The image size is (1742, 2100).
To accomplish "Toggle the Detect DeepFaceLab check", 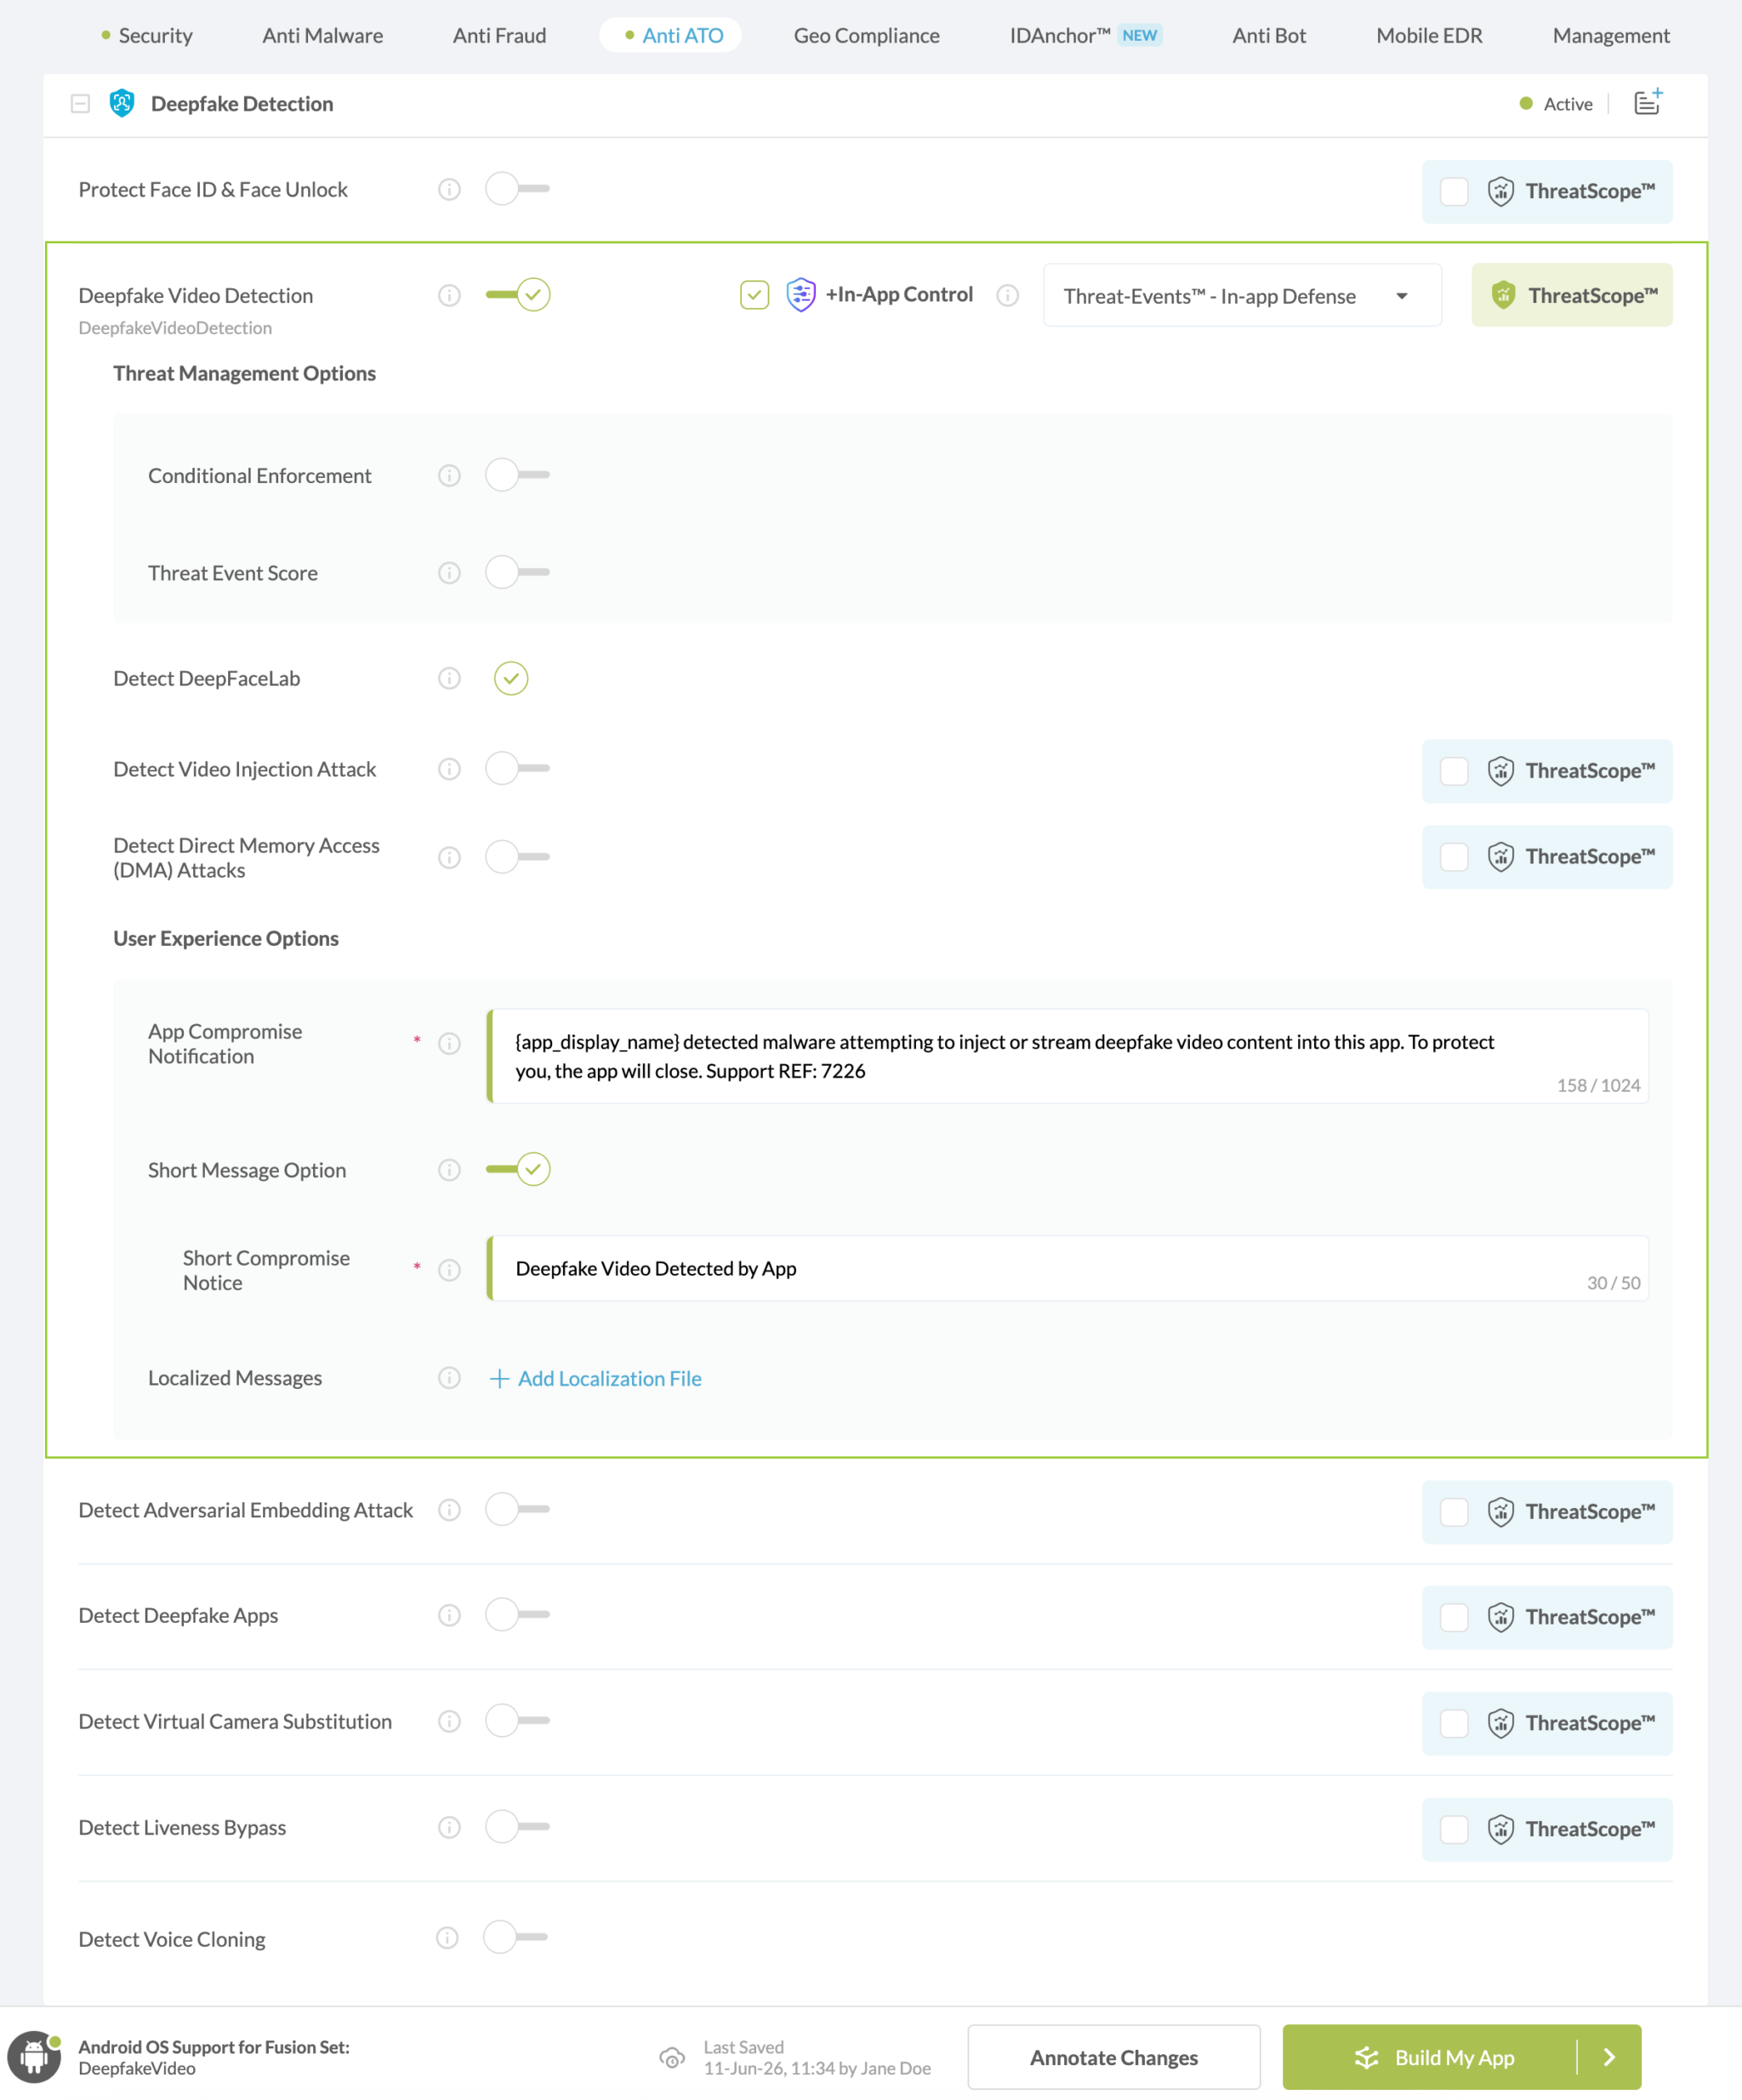I will tap(511, 678).
